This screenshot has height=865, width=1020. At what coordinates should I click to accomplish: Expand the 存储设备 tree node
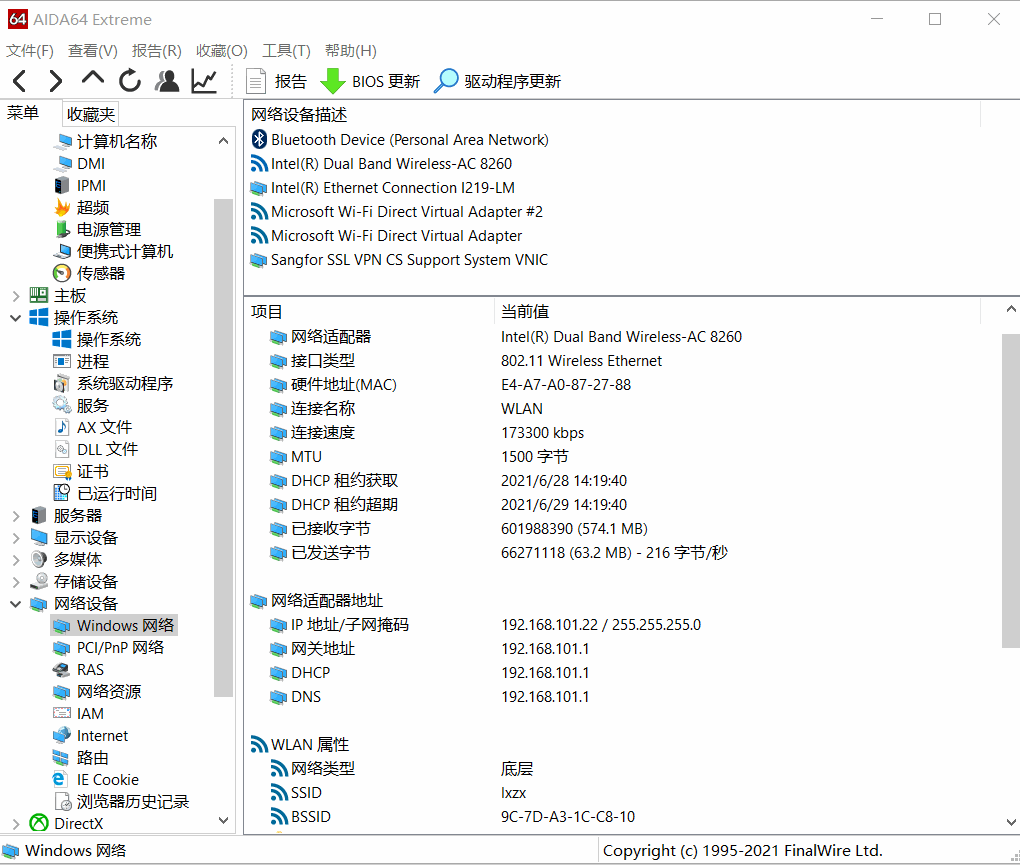pyautogui.click(x=16, y=582)
